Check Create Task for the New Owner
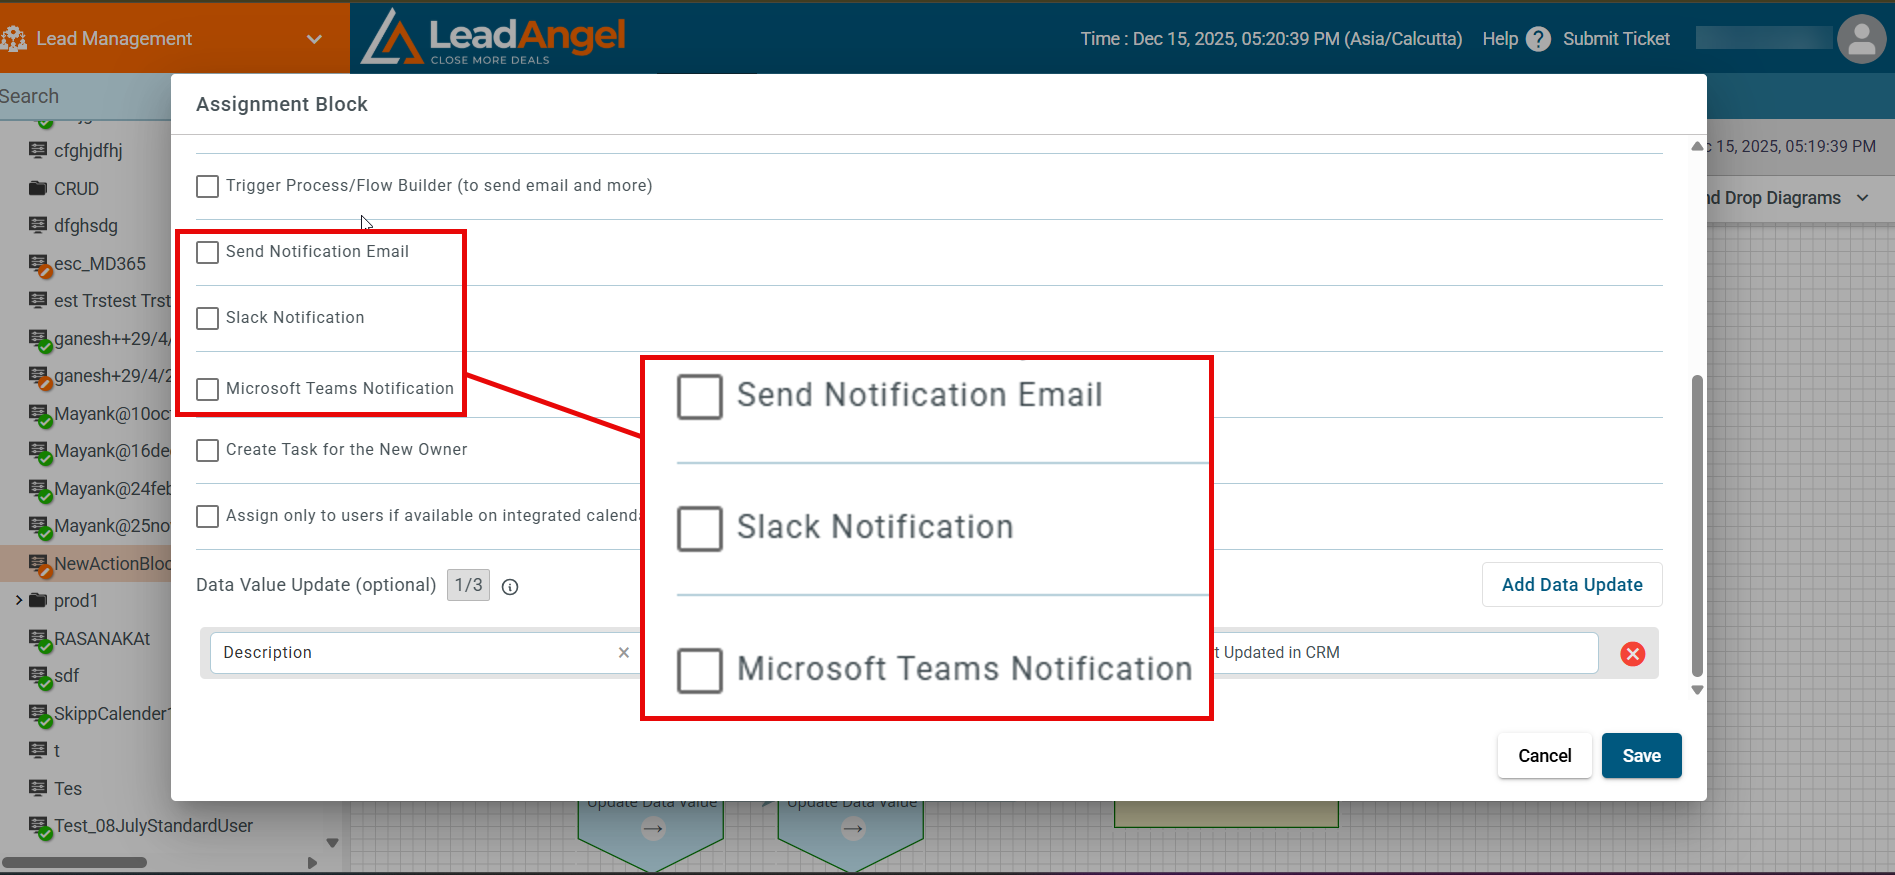 [207, 450]
